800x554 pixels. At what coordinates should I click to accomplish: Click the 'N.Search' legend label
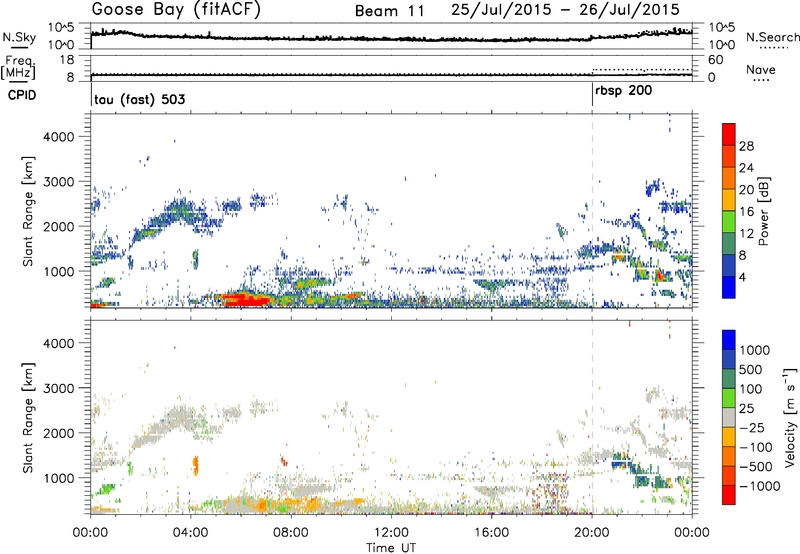(772, 37)
